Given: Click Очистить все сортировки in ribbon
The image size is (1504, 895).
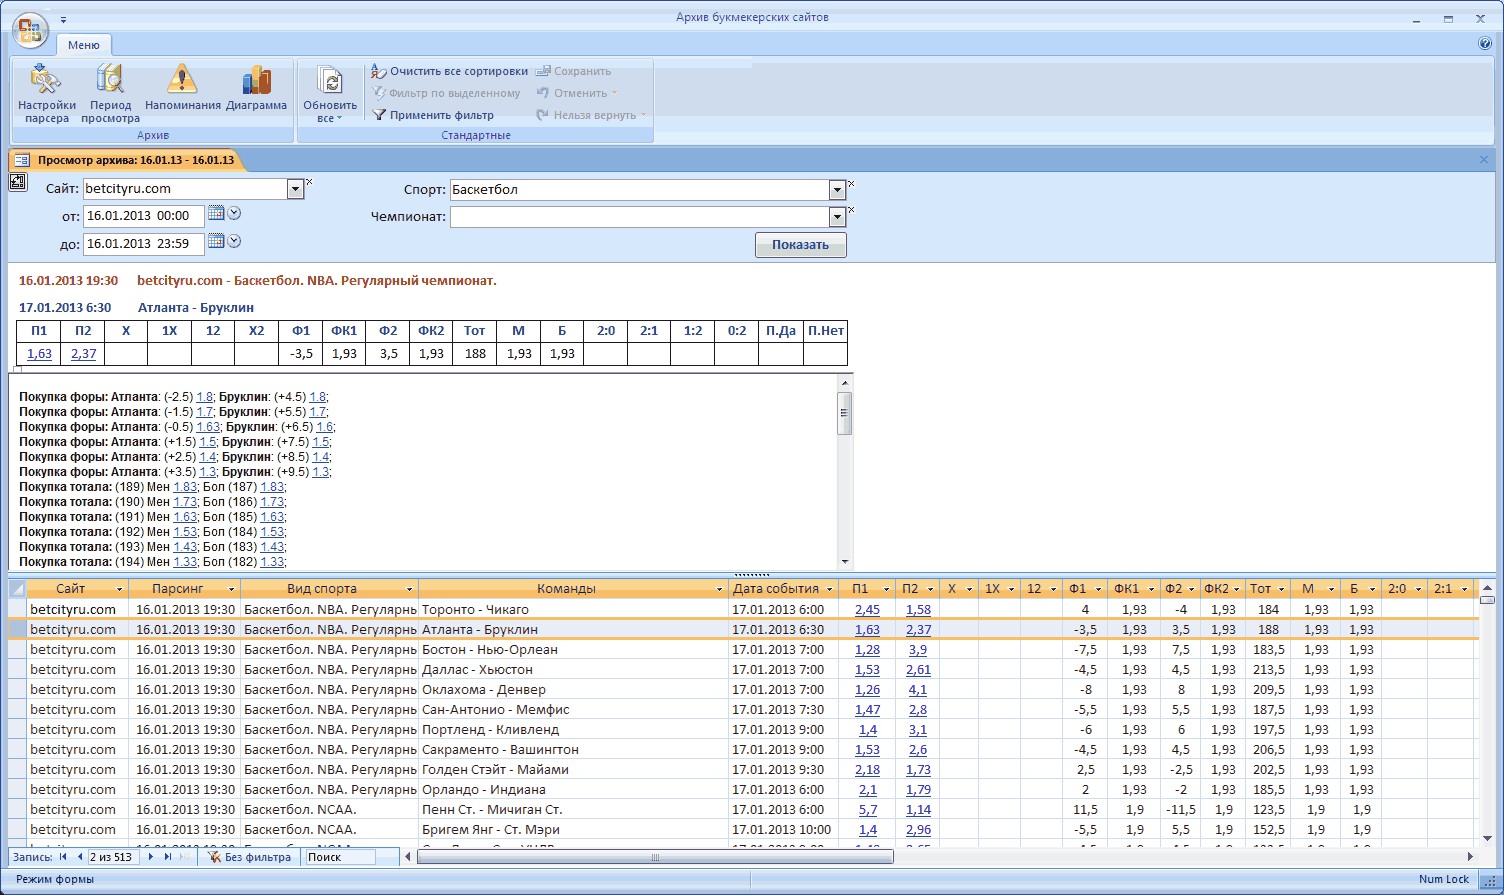Looking at the screenshot, I should click(x=449, y=71).
